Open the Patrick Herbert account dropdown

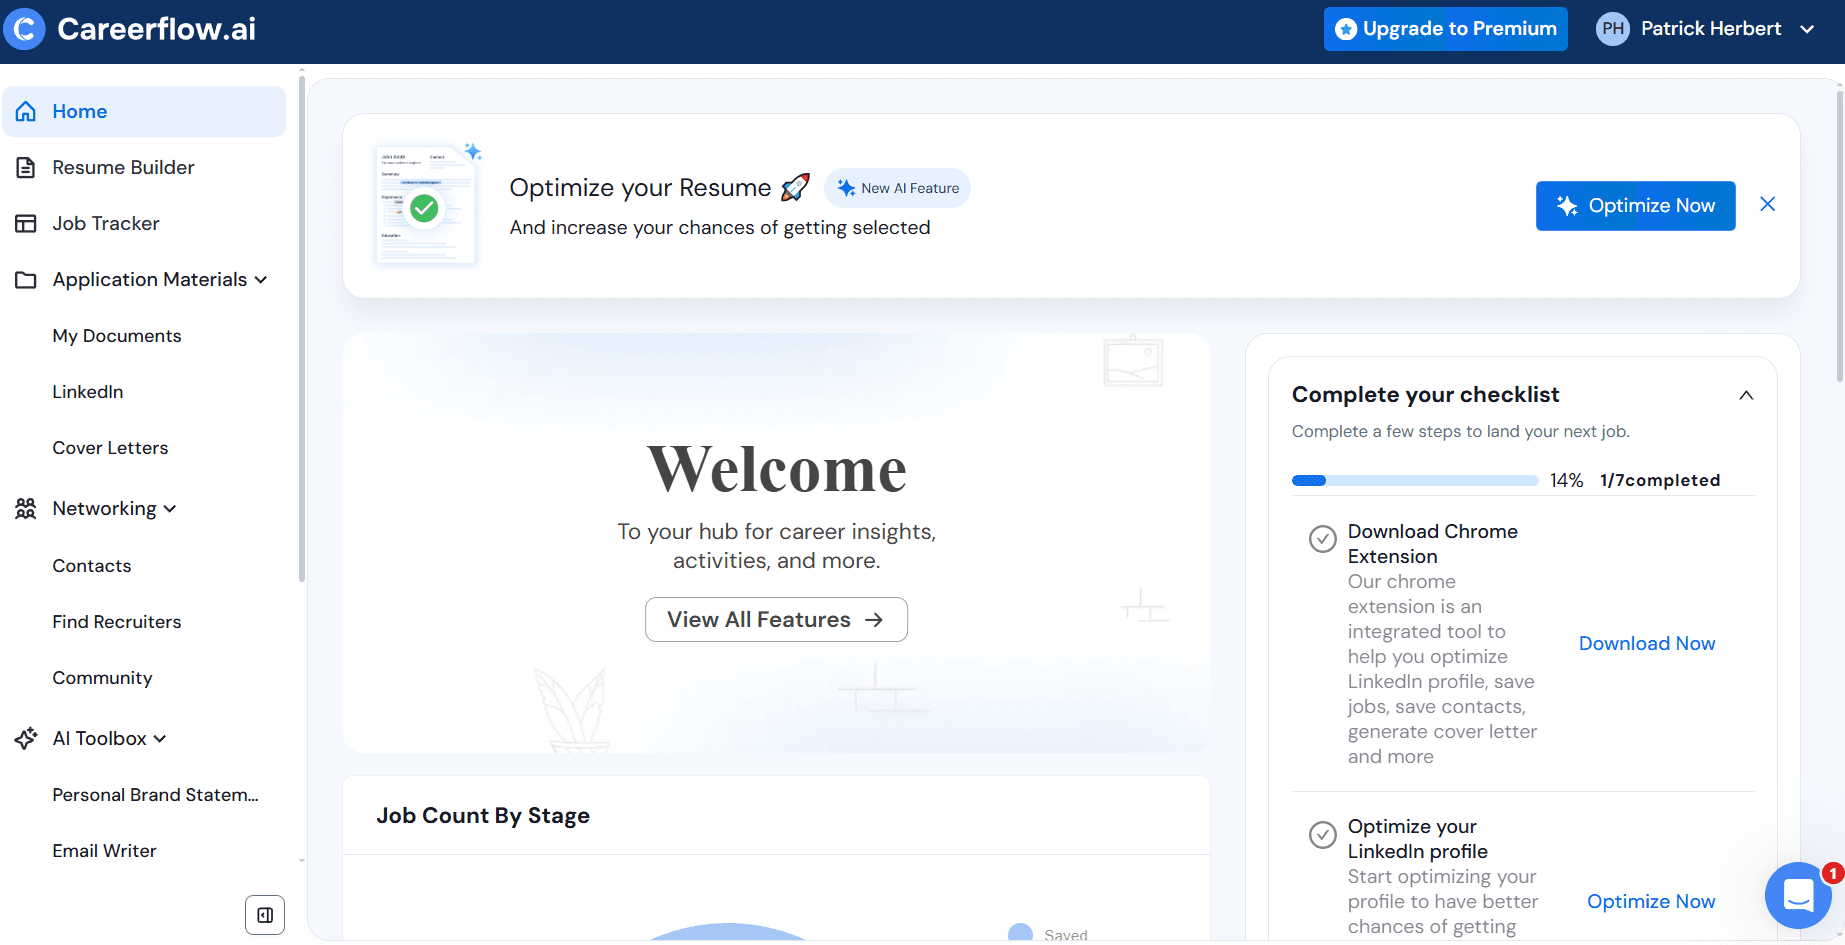click(1806, 29)
